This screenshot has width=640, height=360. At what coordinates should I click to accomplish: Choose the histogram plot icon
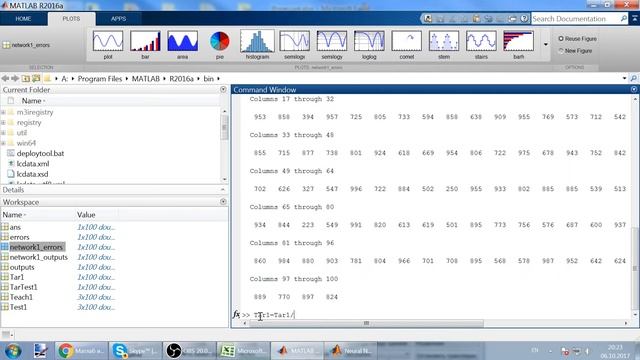[x=257, y=45]
